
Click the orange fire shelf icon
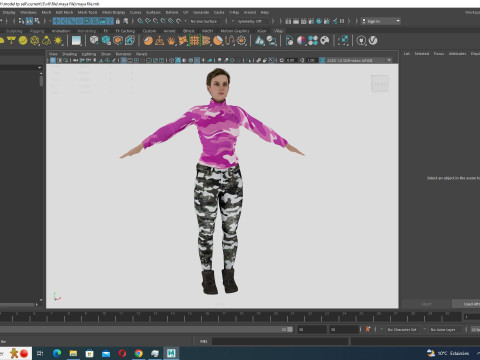pos(171,41)
